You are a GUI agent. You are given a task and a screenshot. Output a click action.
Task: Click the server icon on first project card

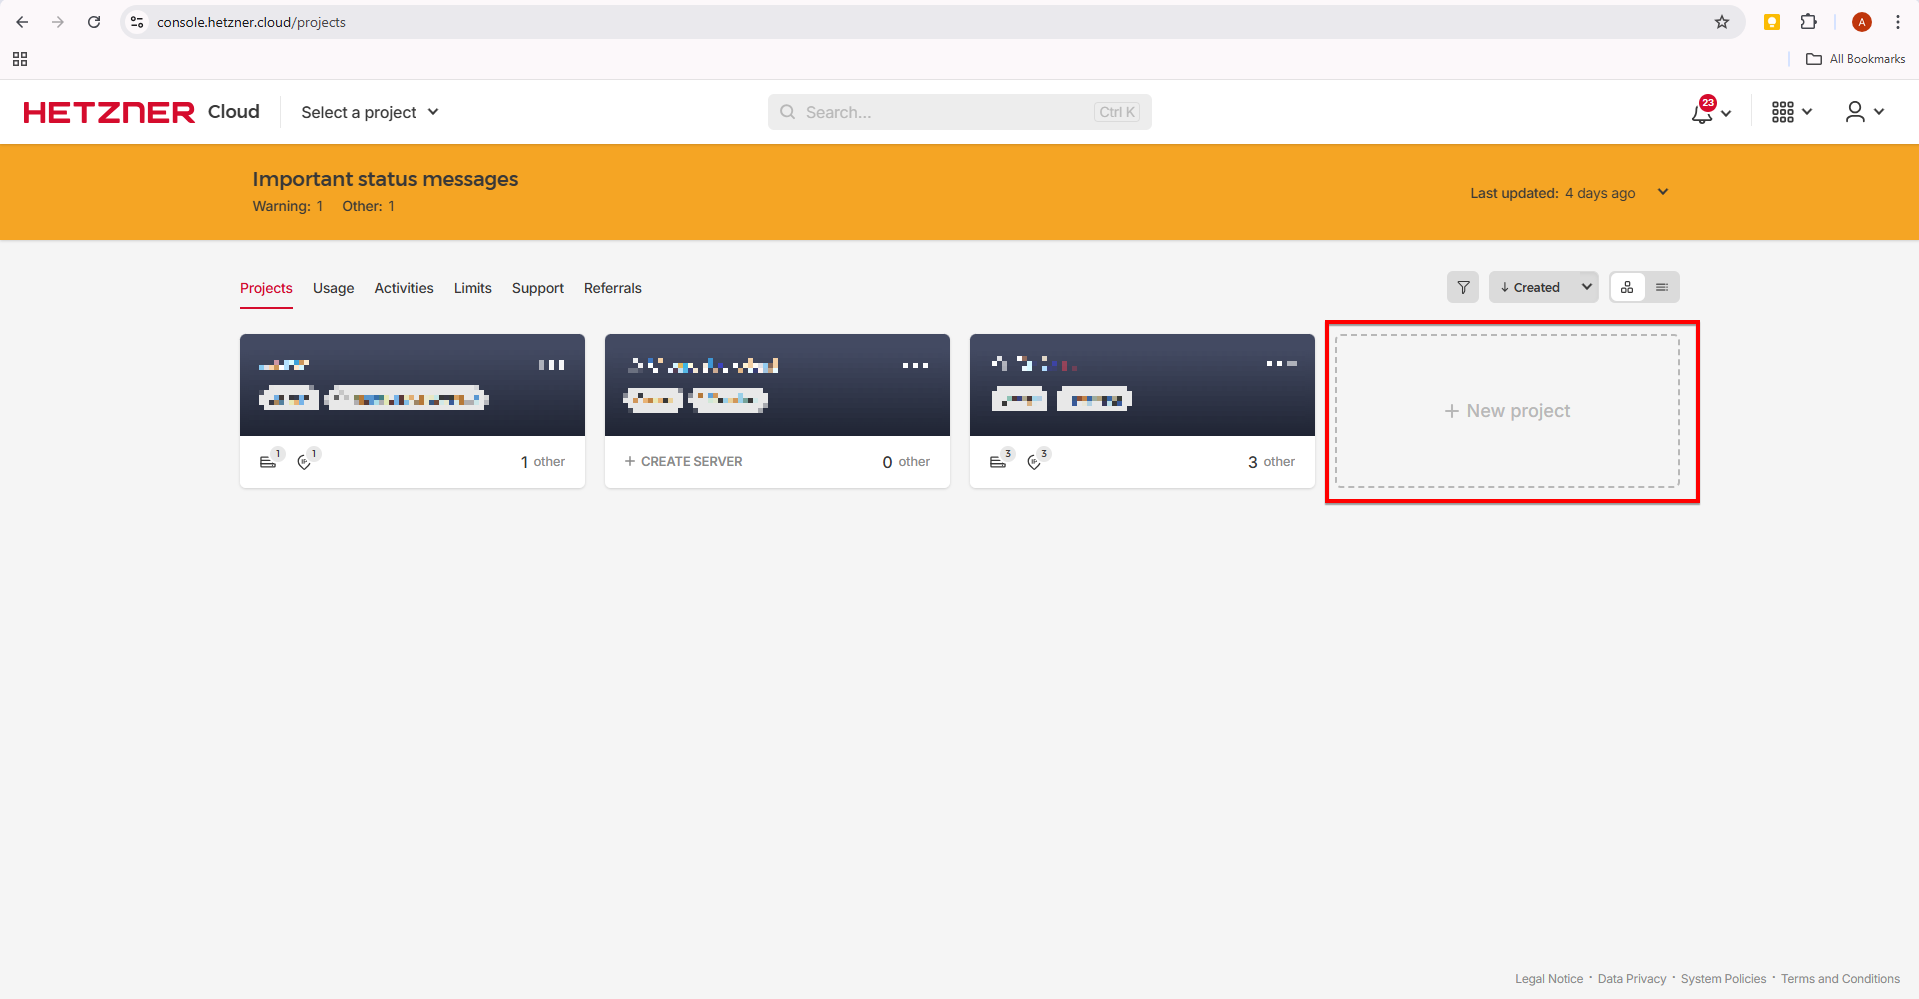pos(268,462)
